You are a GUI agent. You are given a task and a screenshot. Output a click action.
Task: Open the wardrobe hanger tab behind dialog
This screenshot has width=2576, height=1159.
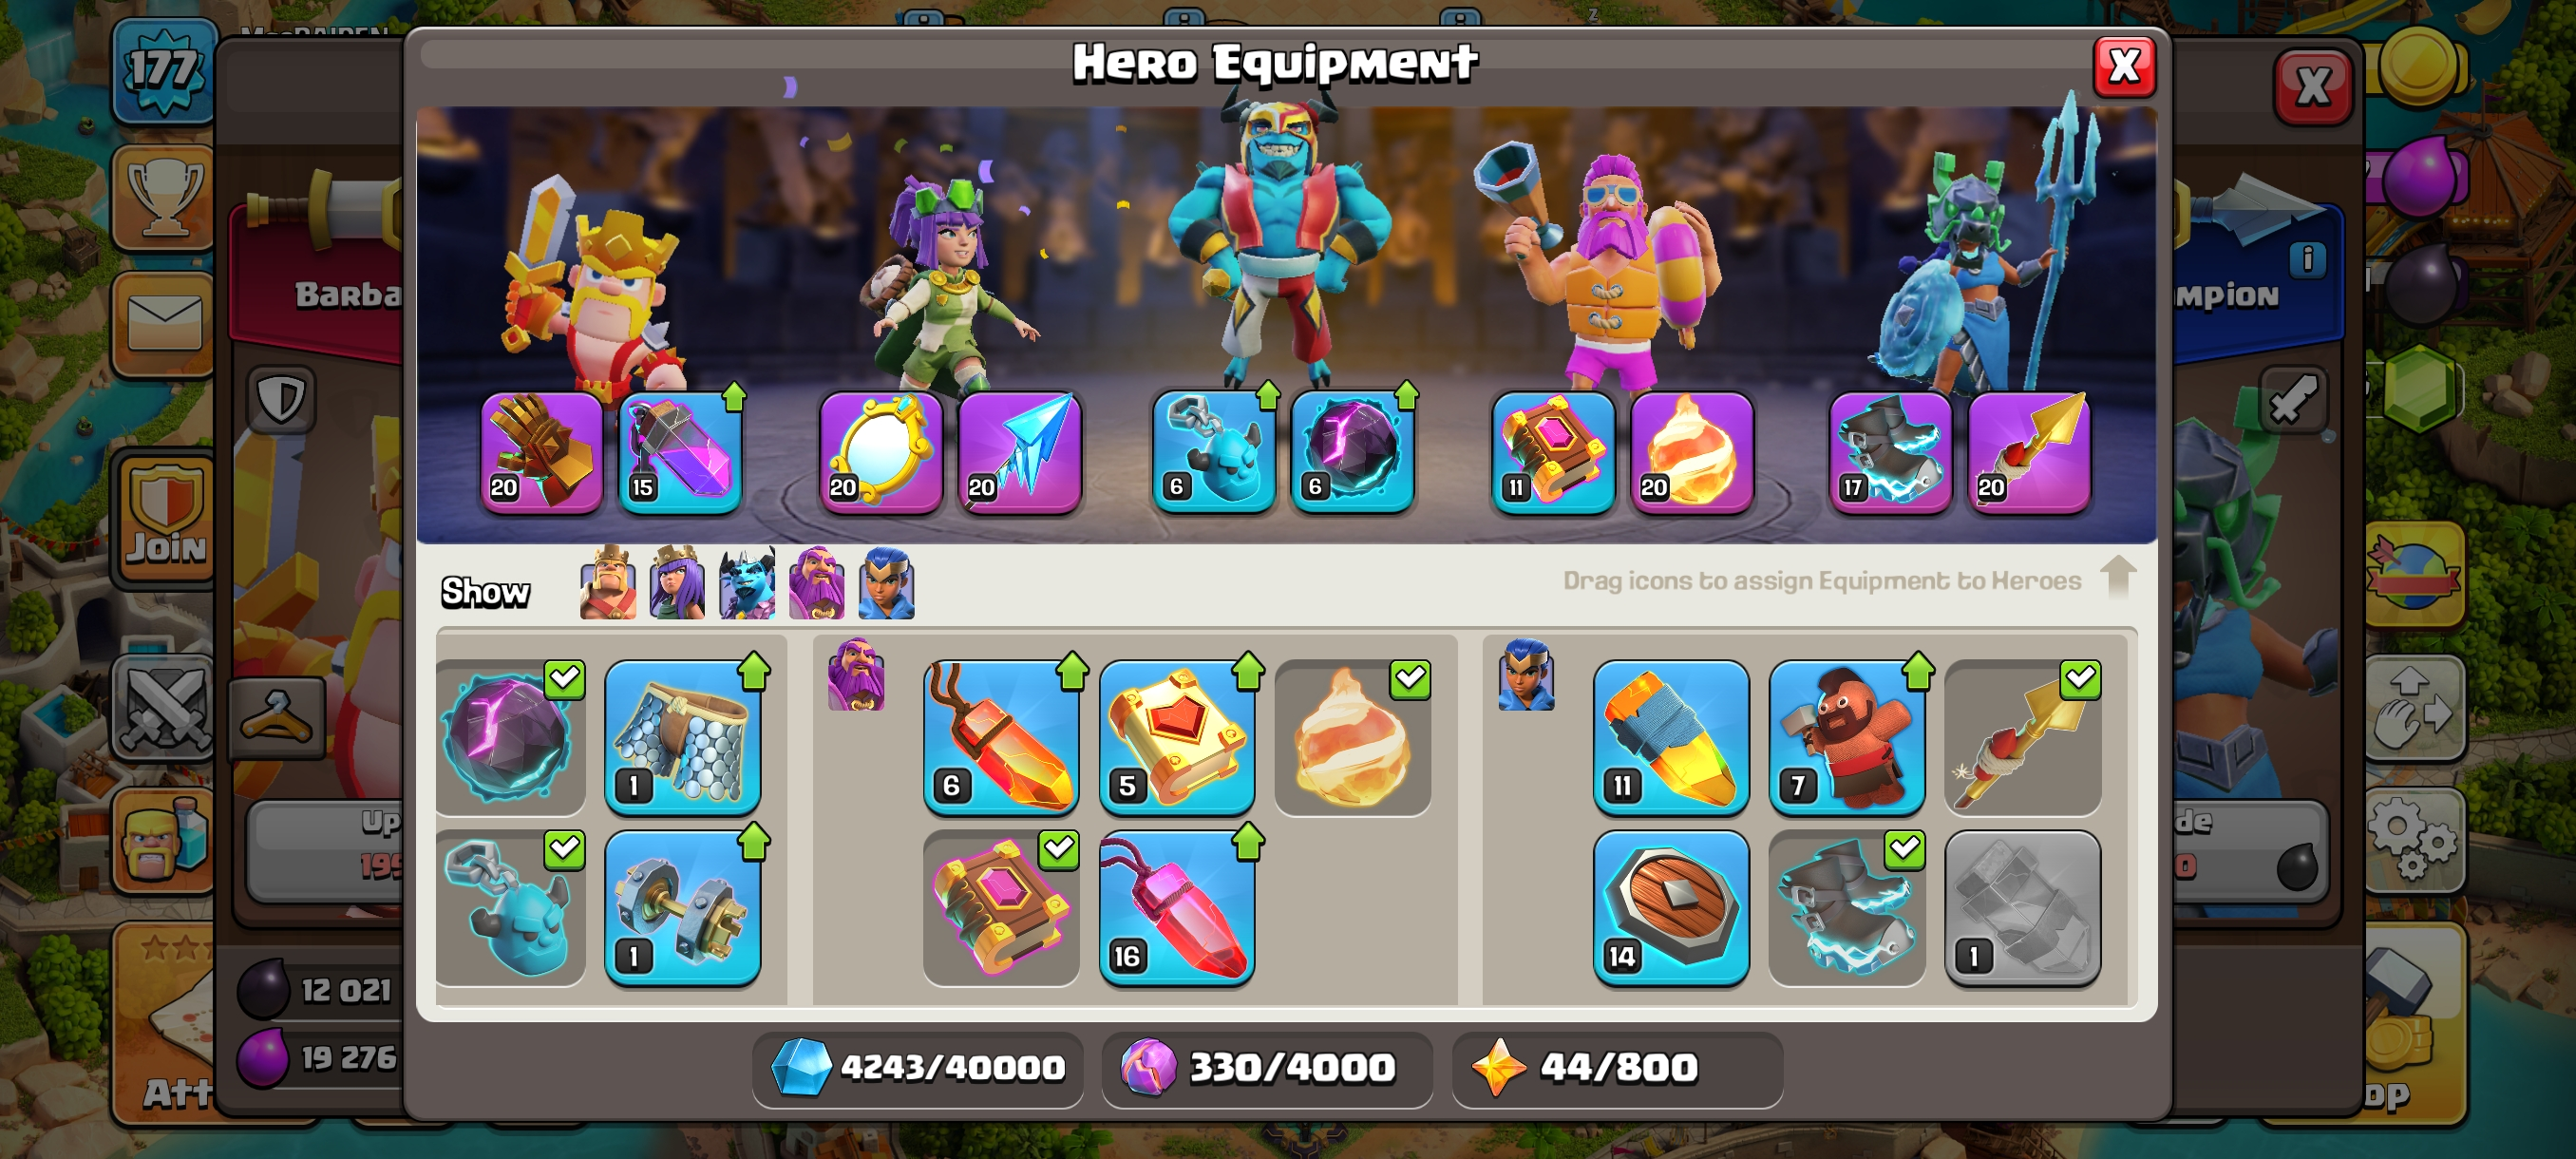click(x=277, y=717)
